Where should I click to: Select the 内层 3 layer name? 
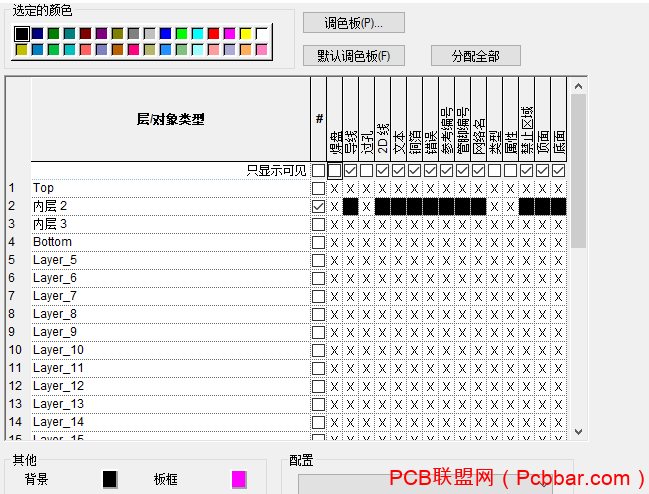[50, 224]
